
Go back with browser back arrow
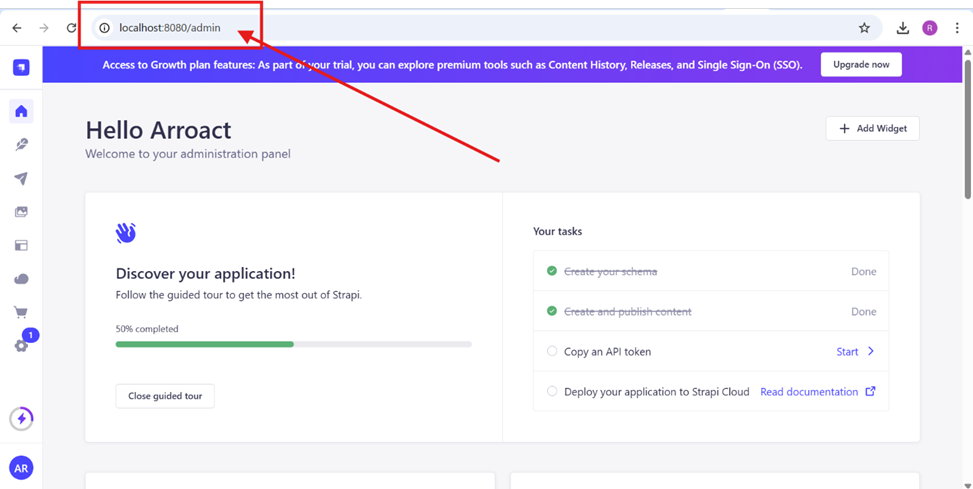pos(17,28)
